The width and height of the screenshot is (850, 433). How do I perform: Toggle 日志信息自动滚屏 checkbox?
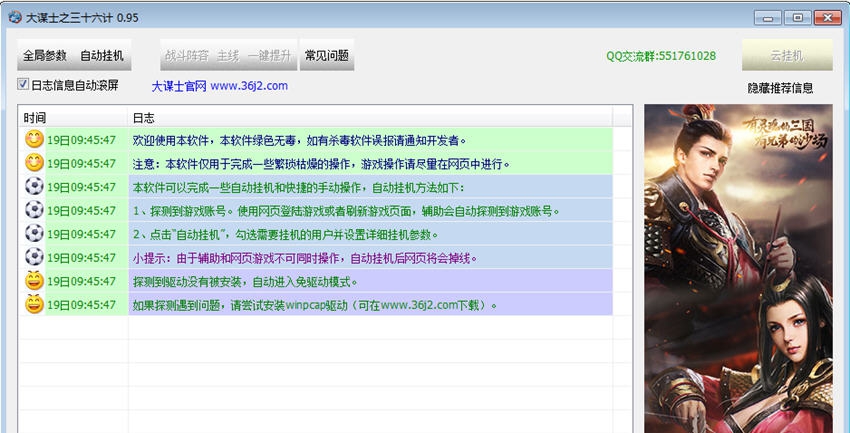coord(22,84)
